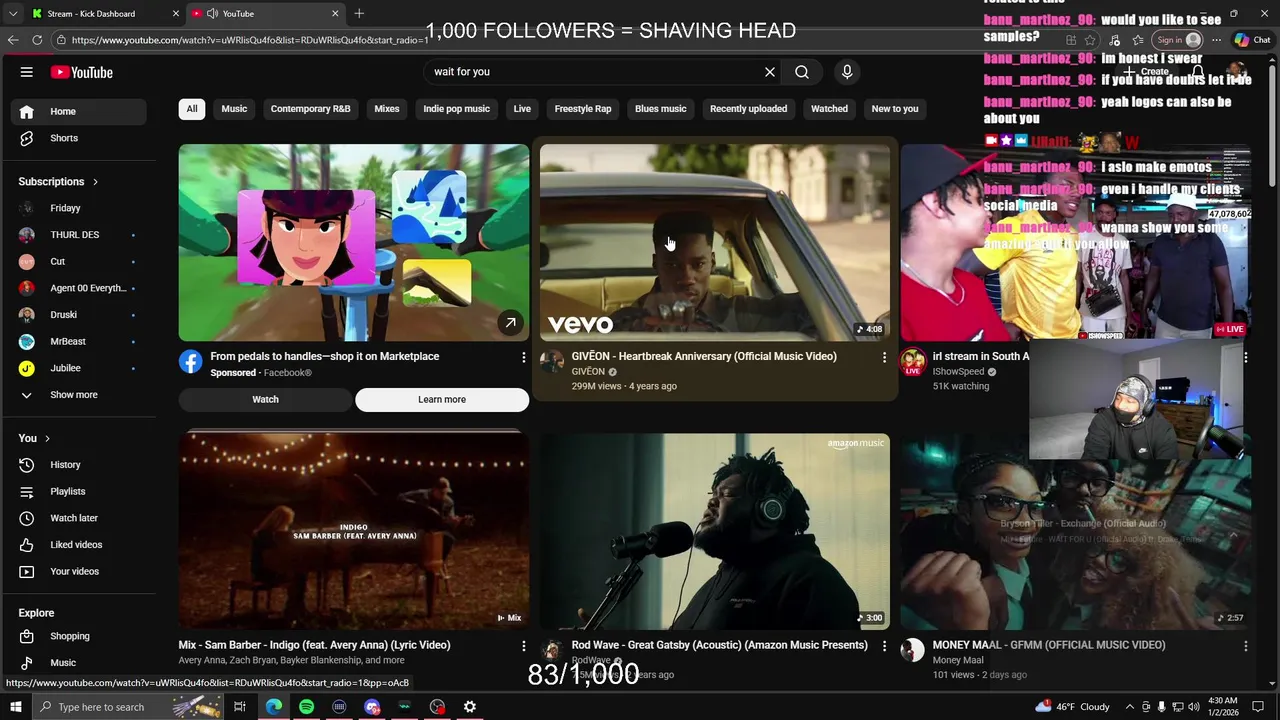
Task: Open Microsoft Edge from the taskbar
Action: (274, 707)
